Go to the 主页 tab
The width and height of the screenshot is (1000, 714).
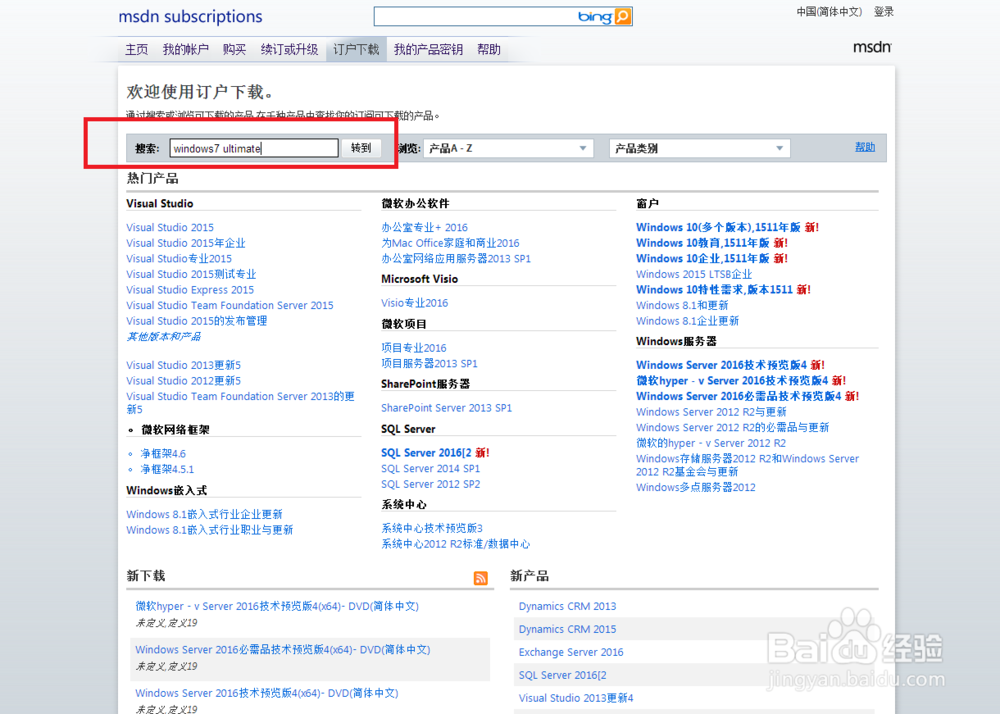coord(136,50)
